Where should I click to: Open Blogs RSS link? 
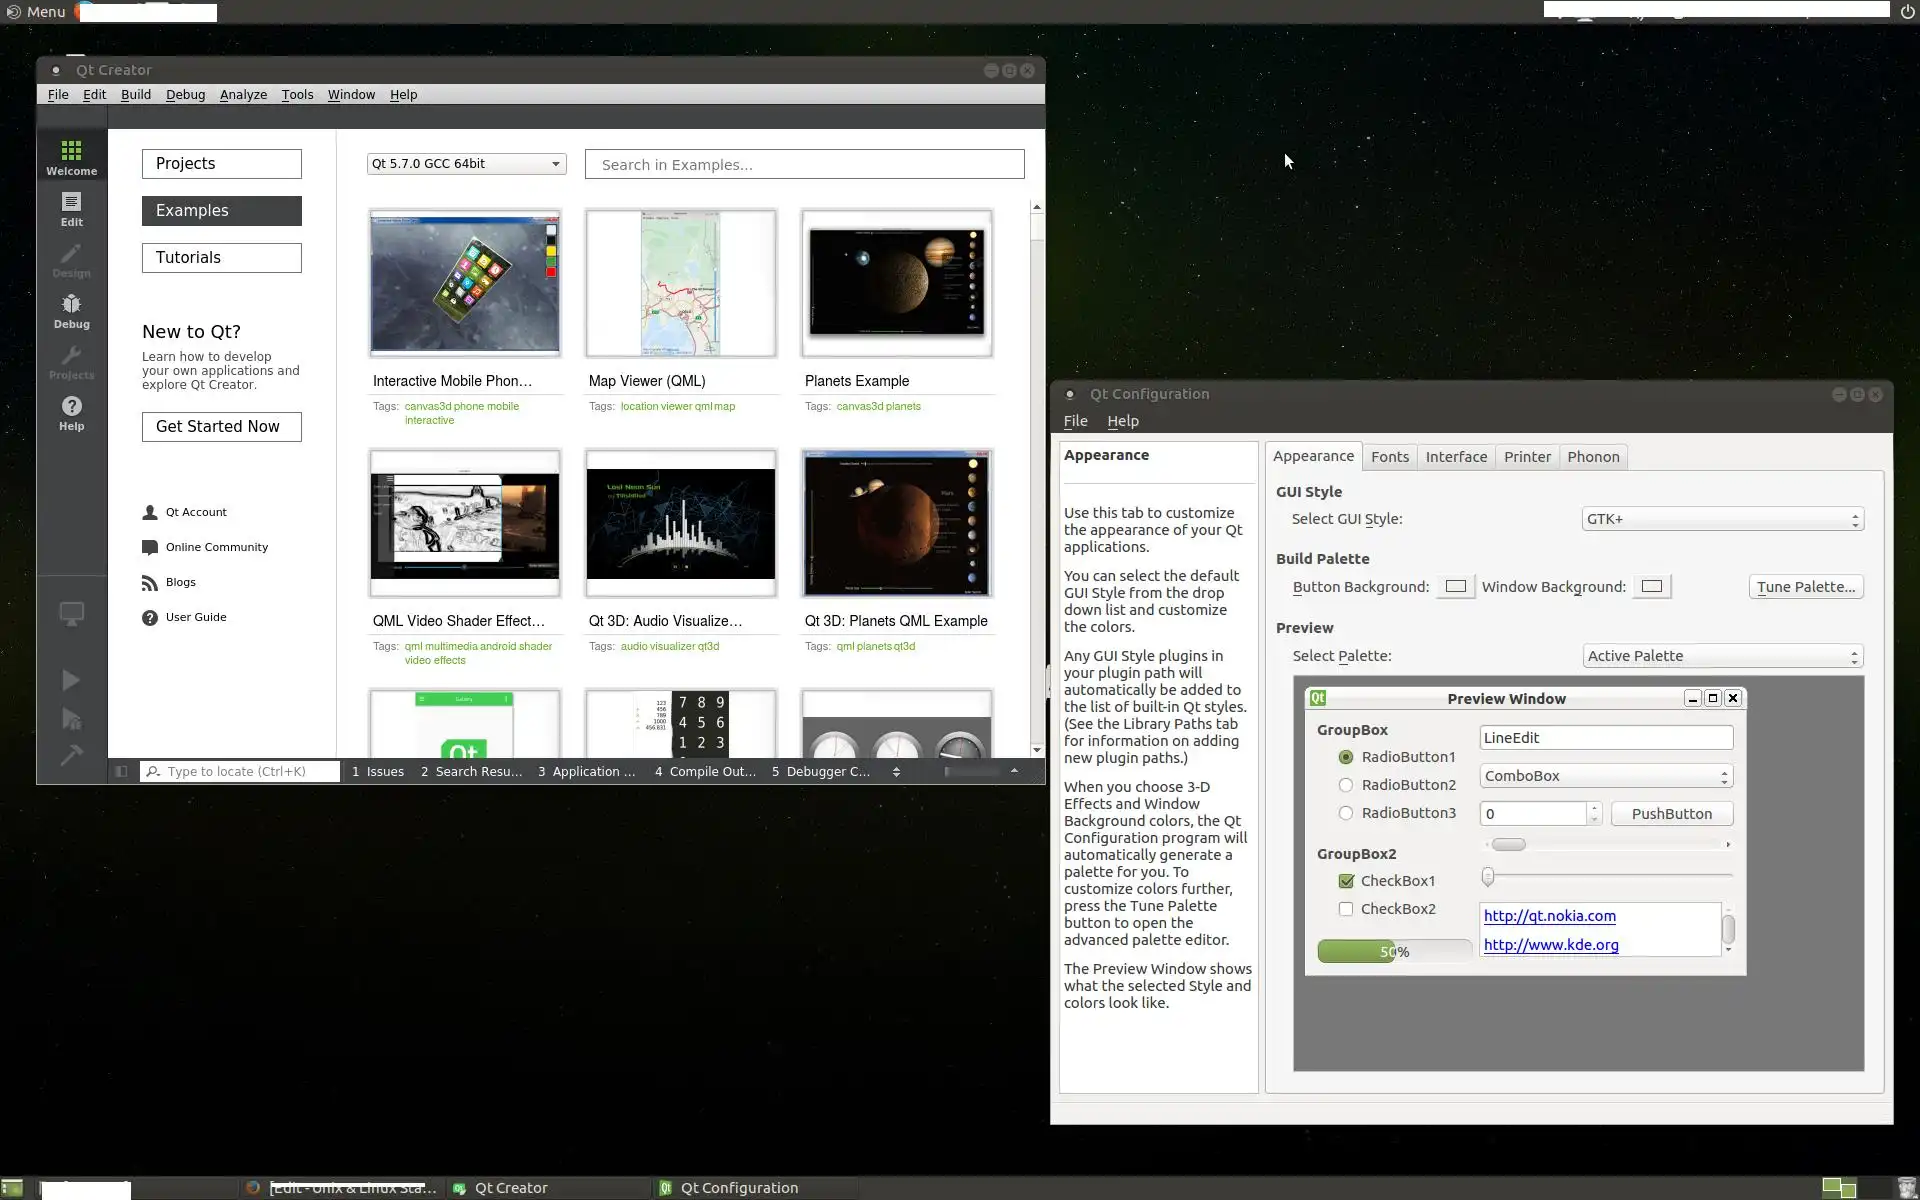[x=180, y=582]
